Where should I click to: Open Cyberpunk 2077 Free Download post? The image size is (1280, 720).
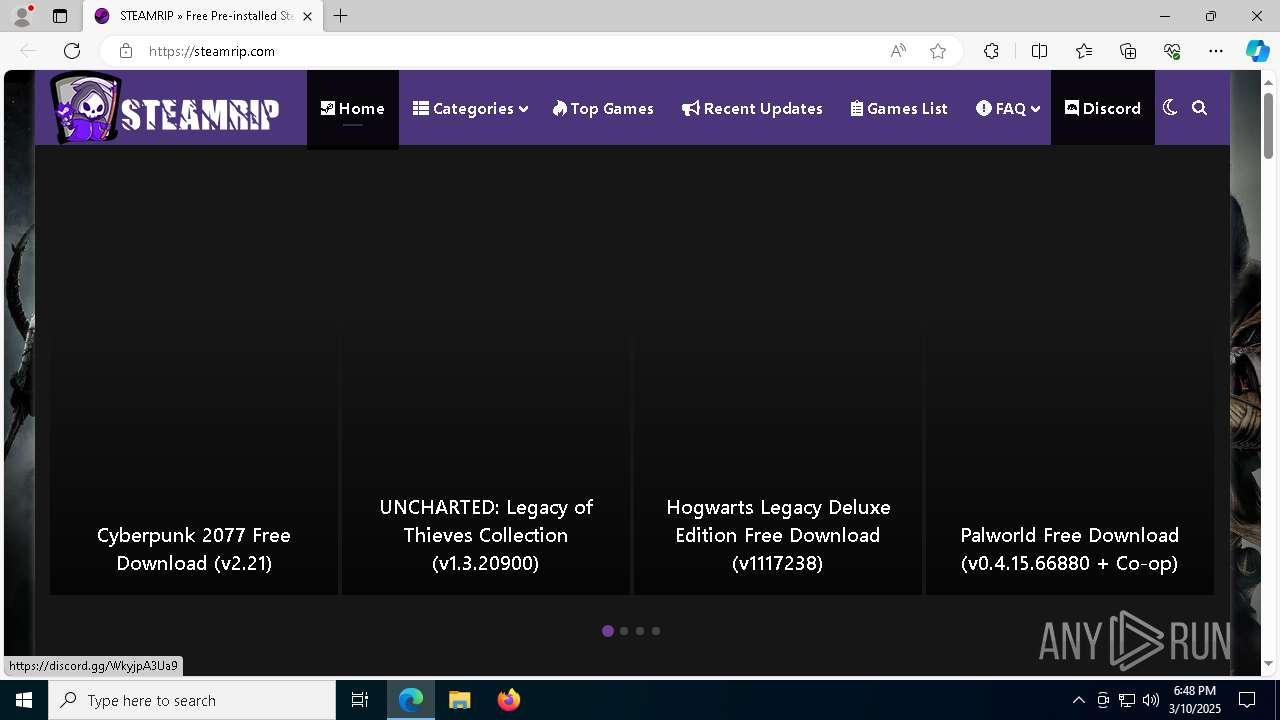[194, 549]
